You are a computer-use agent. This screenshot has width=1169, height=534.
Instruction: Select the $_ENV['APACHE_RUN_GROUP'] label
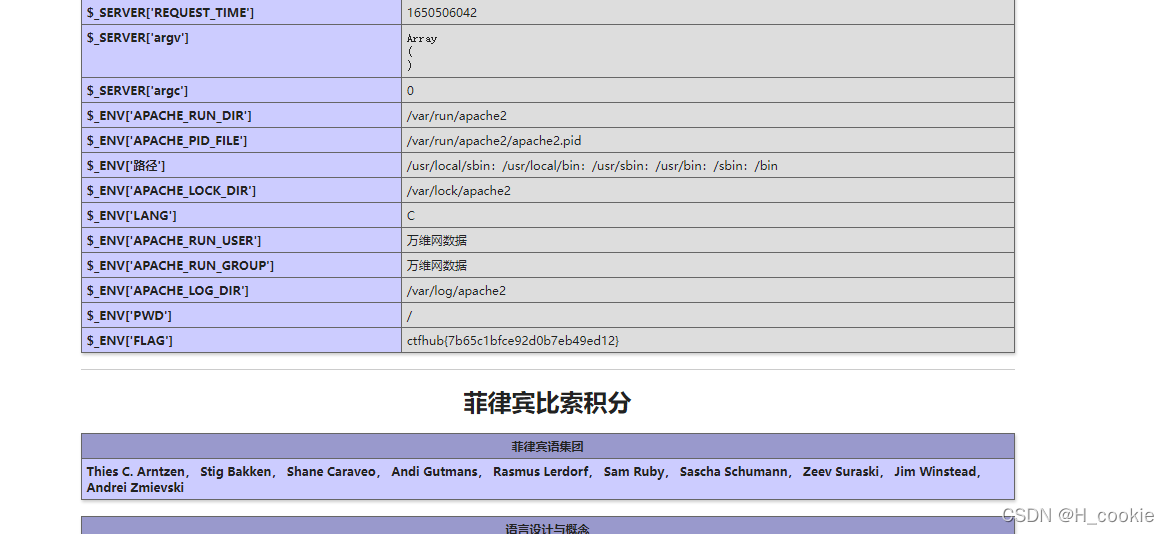point(180,266)
